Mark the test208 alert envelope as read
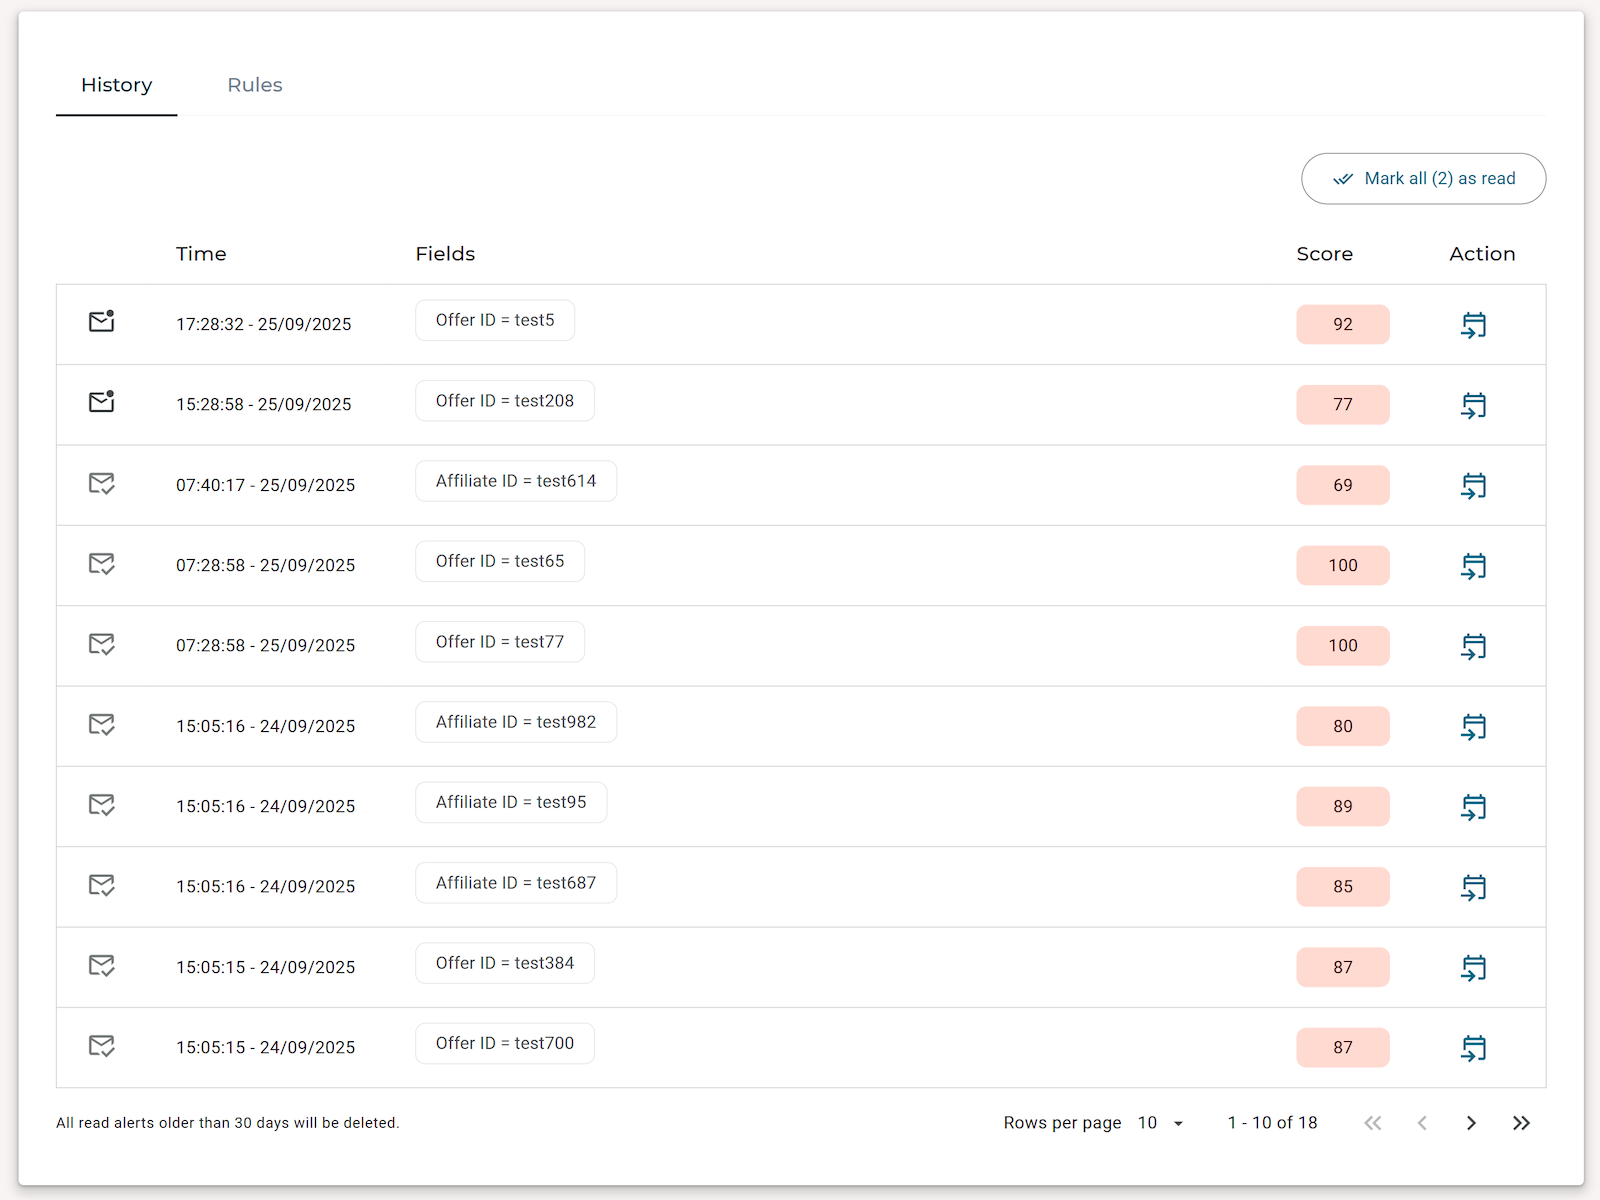Screen dimensions: 1600x1200 click(101, 402)
